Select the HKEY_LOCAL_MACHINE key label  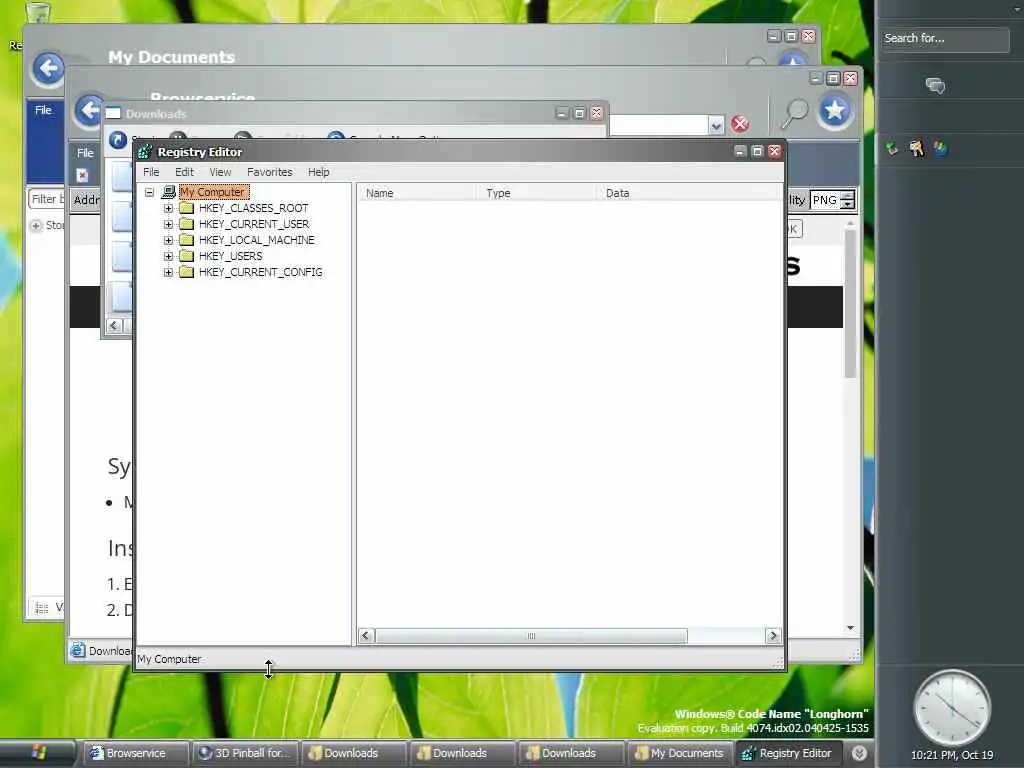(x=257, y=240)
